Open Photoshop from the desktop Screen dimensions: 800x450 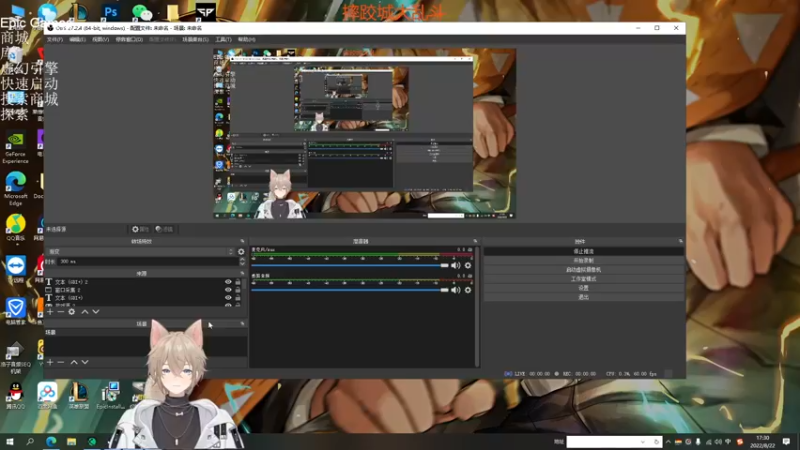click(111, 11)
